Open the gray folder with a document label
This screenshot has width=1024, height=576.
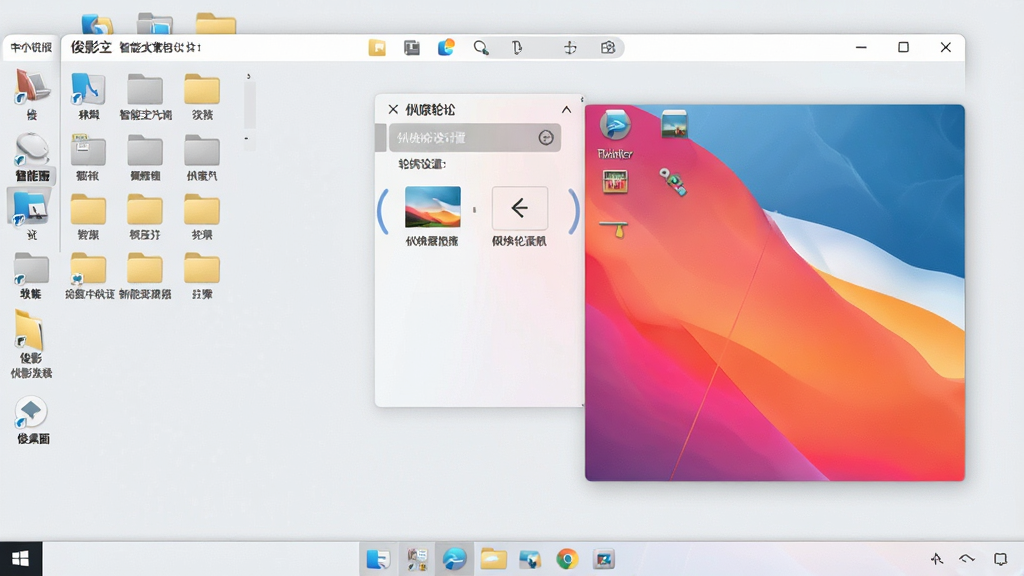pos(88,150)
